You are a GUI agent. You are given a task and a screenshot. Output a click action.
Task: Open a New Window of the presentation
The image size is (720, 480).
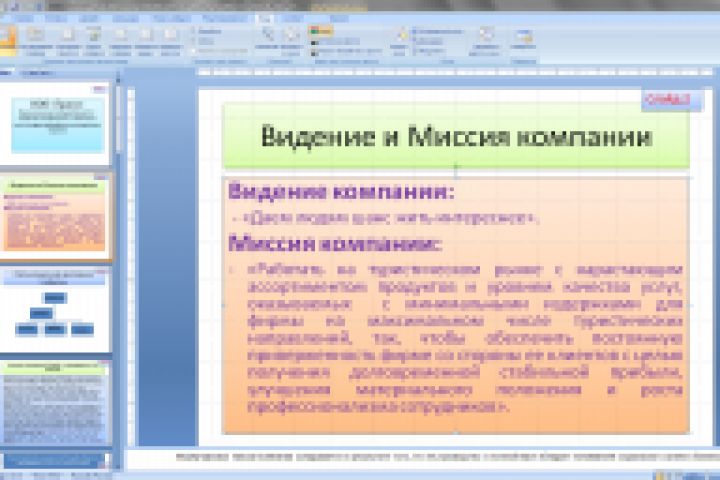click(x=399, y=40)
